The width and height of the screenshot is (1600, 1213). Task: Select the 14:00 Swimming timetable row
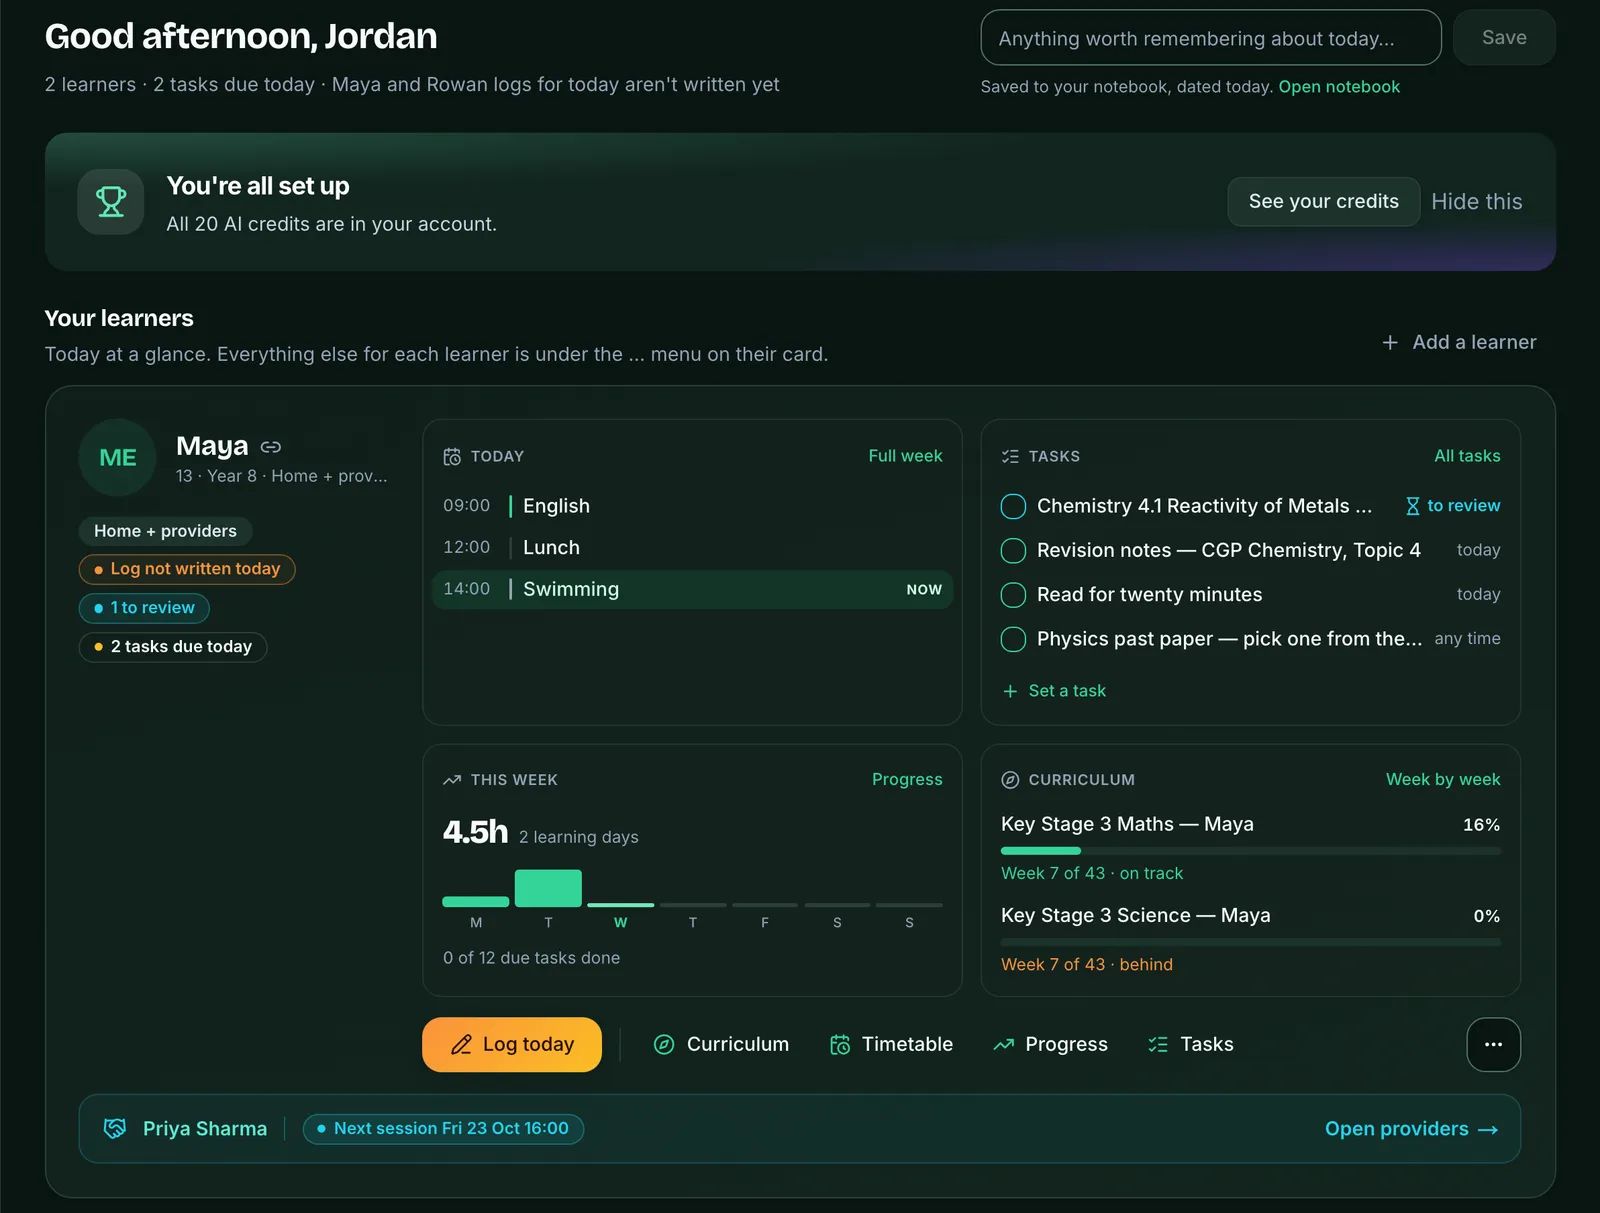[x=692, y=590]
